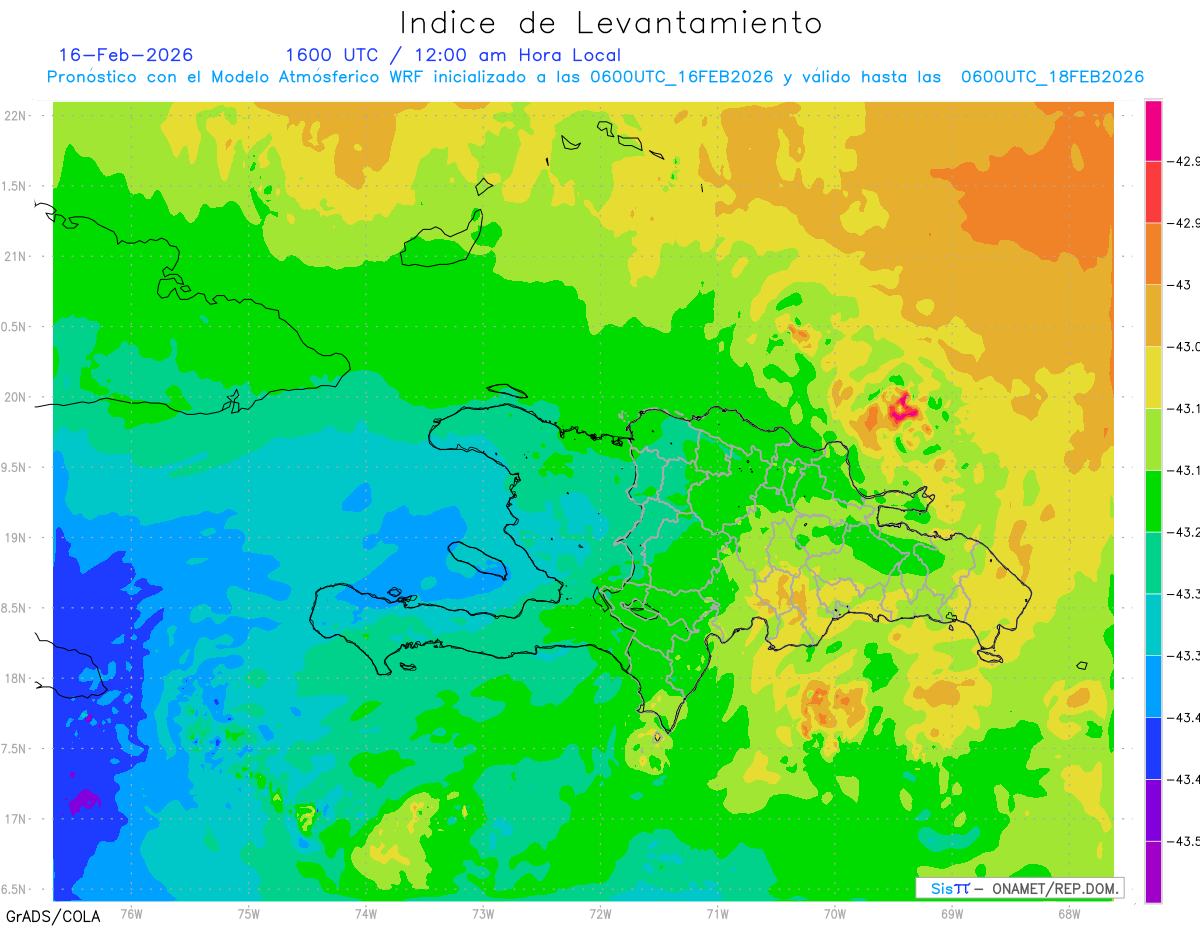The height and width of the screenshot is (927, 1200).
Task: Click the '1600 UTC / 12:00 am Hora Local' time label
Action: [453, 56]
